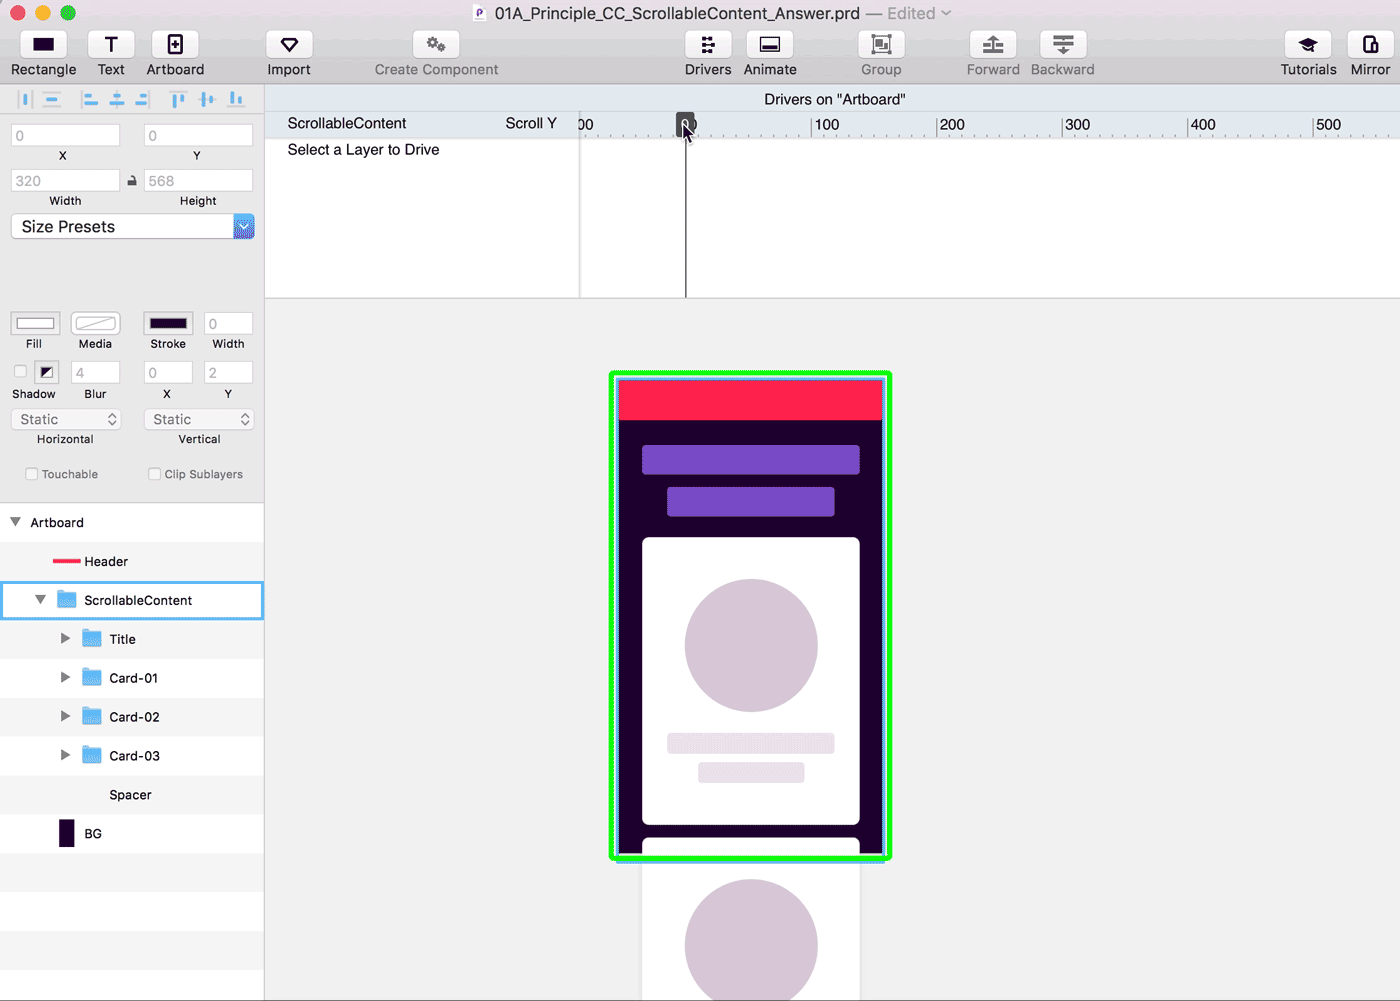Distribute layers horizontally
1400x1001 pixels.
[26, 99]
